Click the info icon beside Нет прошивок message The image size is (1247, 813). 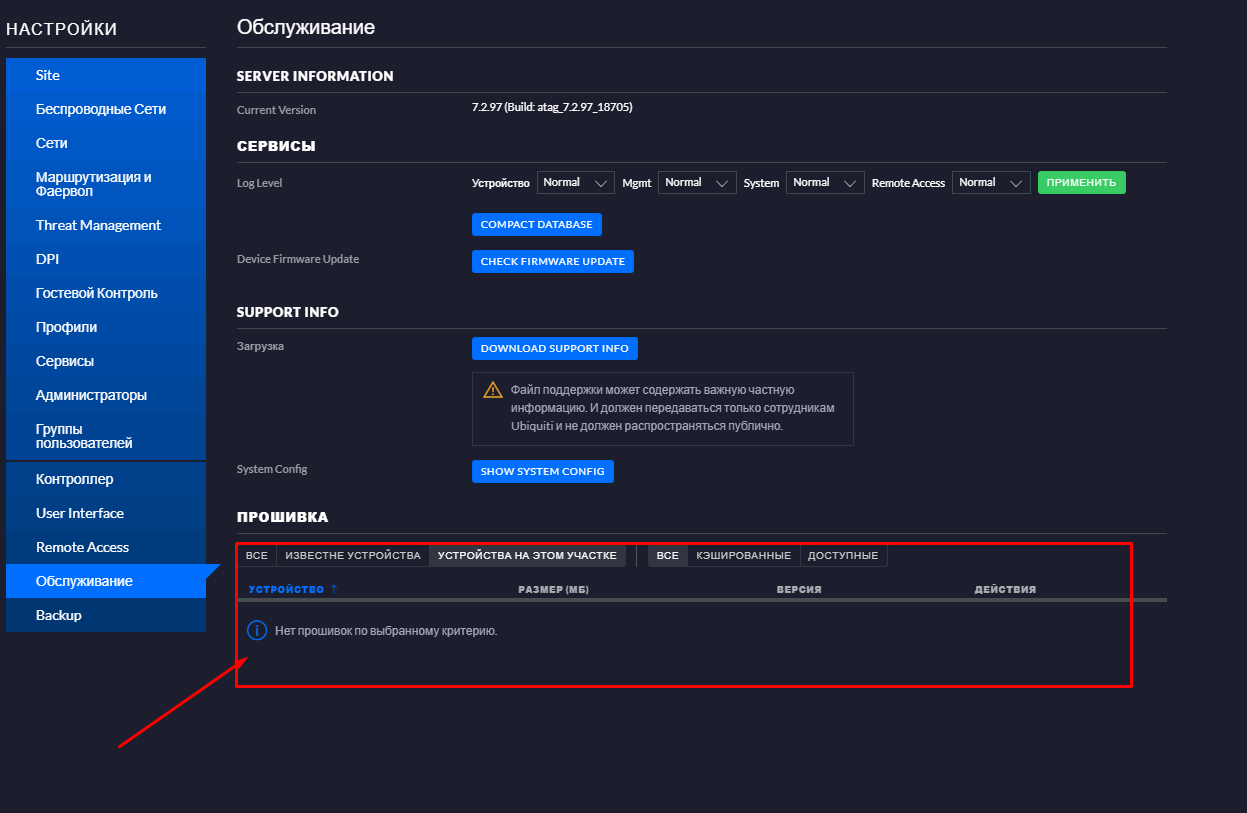click(x=257, y=631)
